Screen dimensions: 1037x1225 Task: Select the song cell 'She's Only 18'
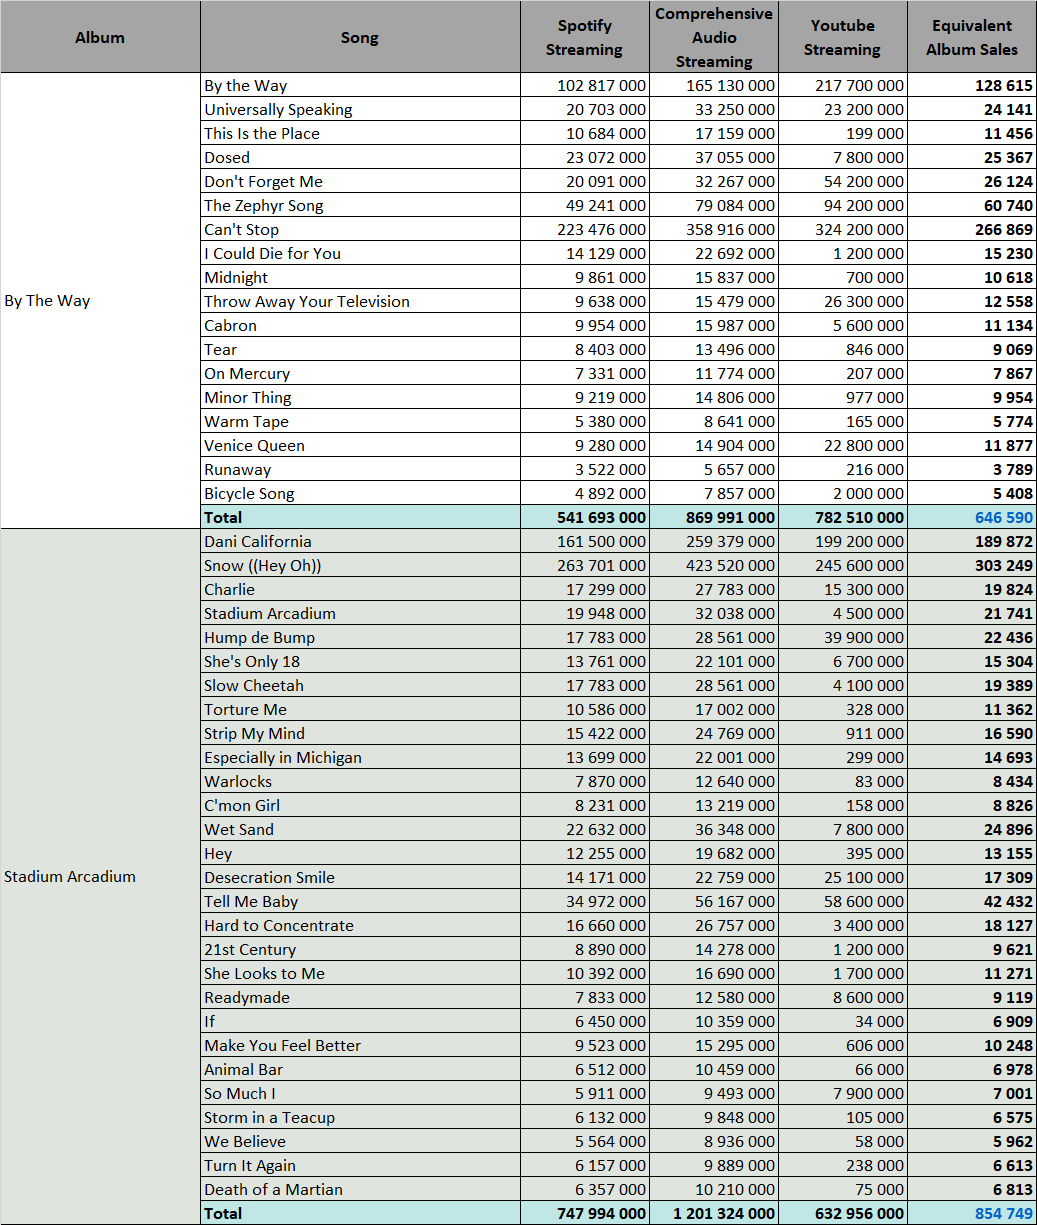(x=360, y=661)
